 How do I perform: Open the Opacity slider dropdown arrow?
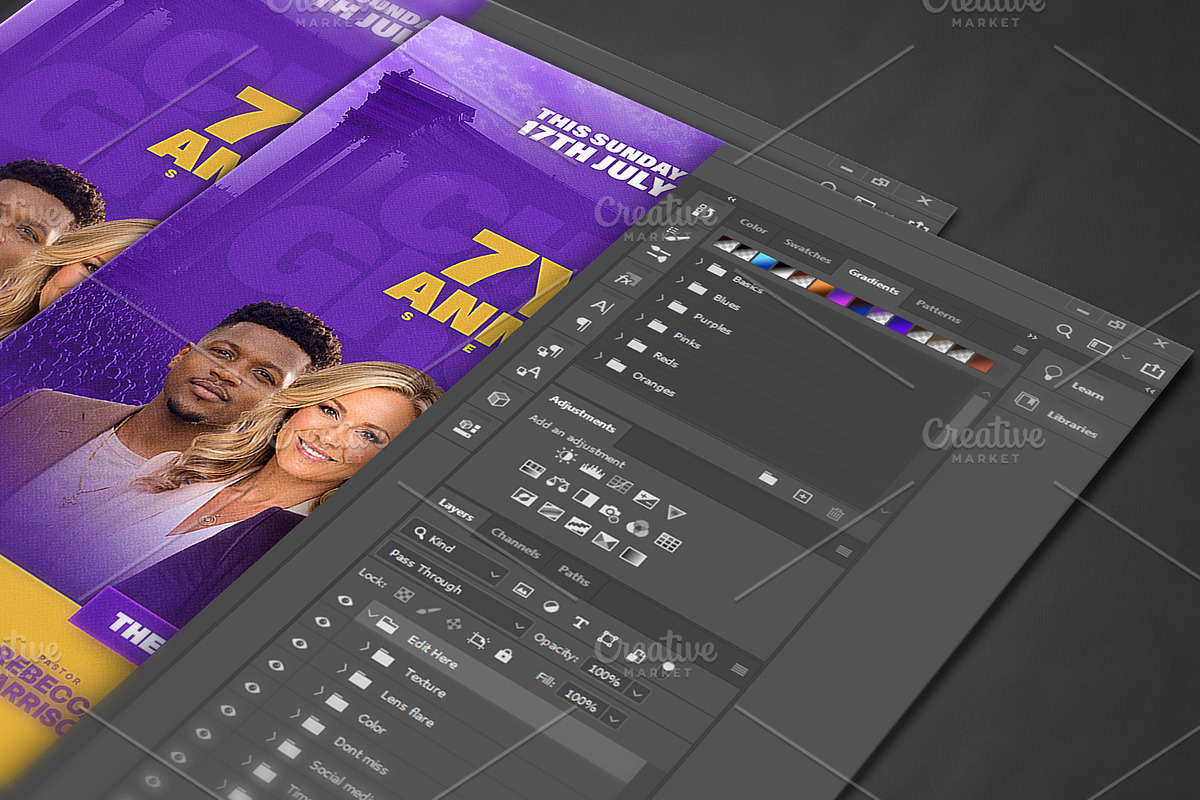640,692
